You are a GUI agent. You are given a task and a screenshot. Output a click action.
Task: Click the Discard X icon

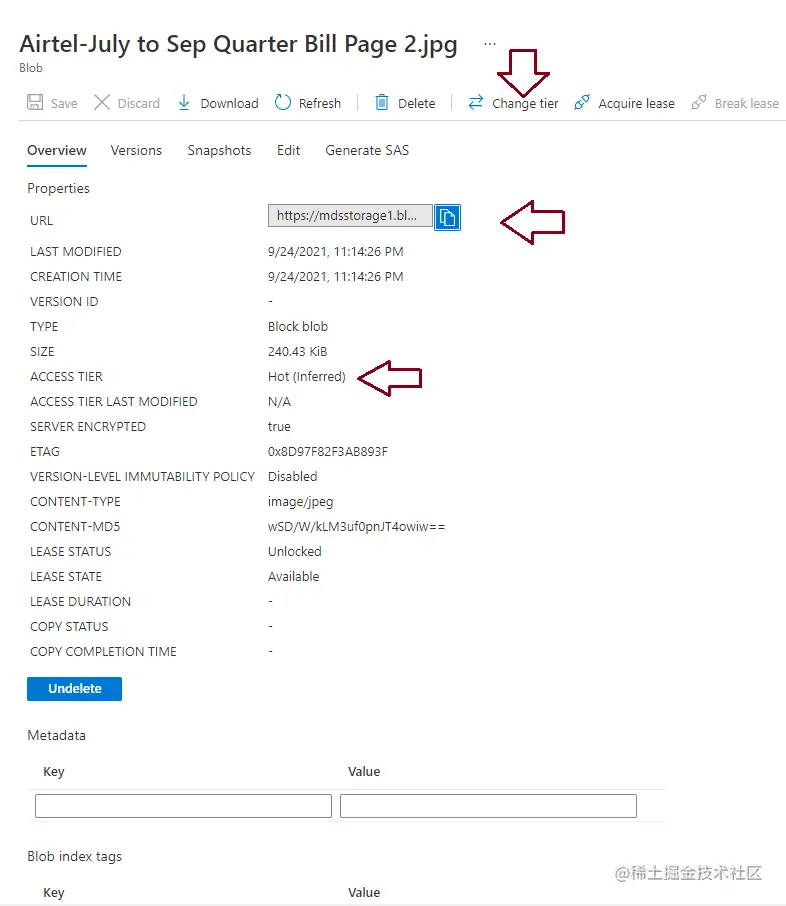pos(102,103)
